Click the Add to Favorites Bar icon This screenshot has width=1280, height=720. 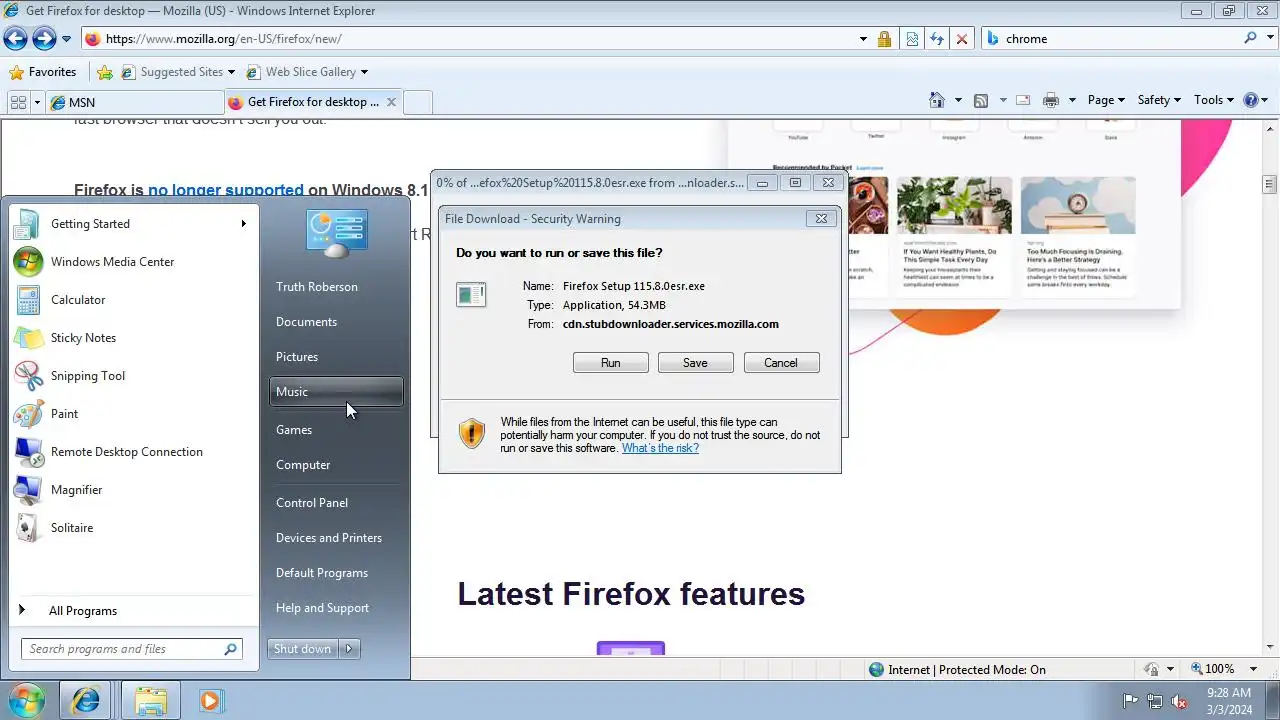(105, 72)
